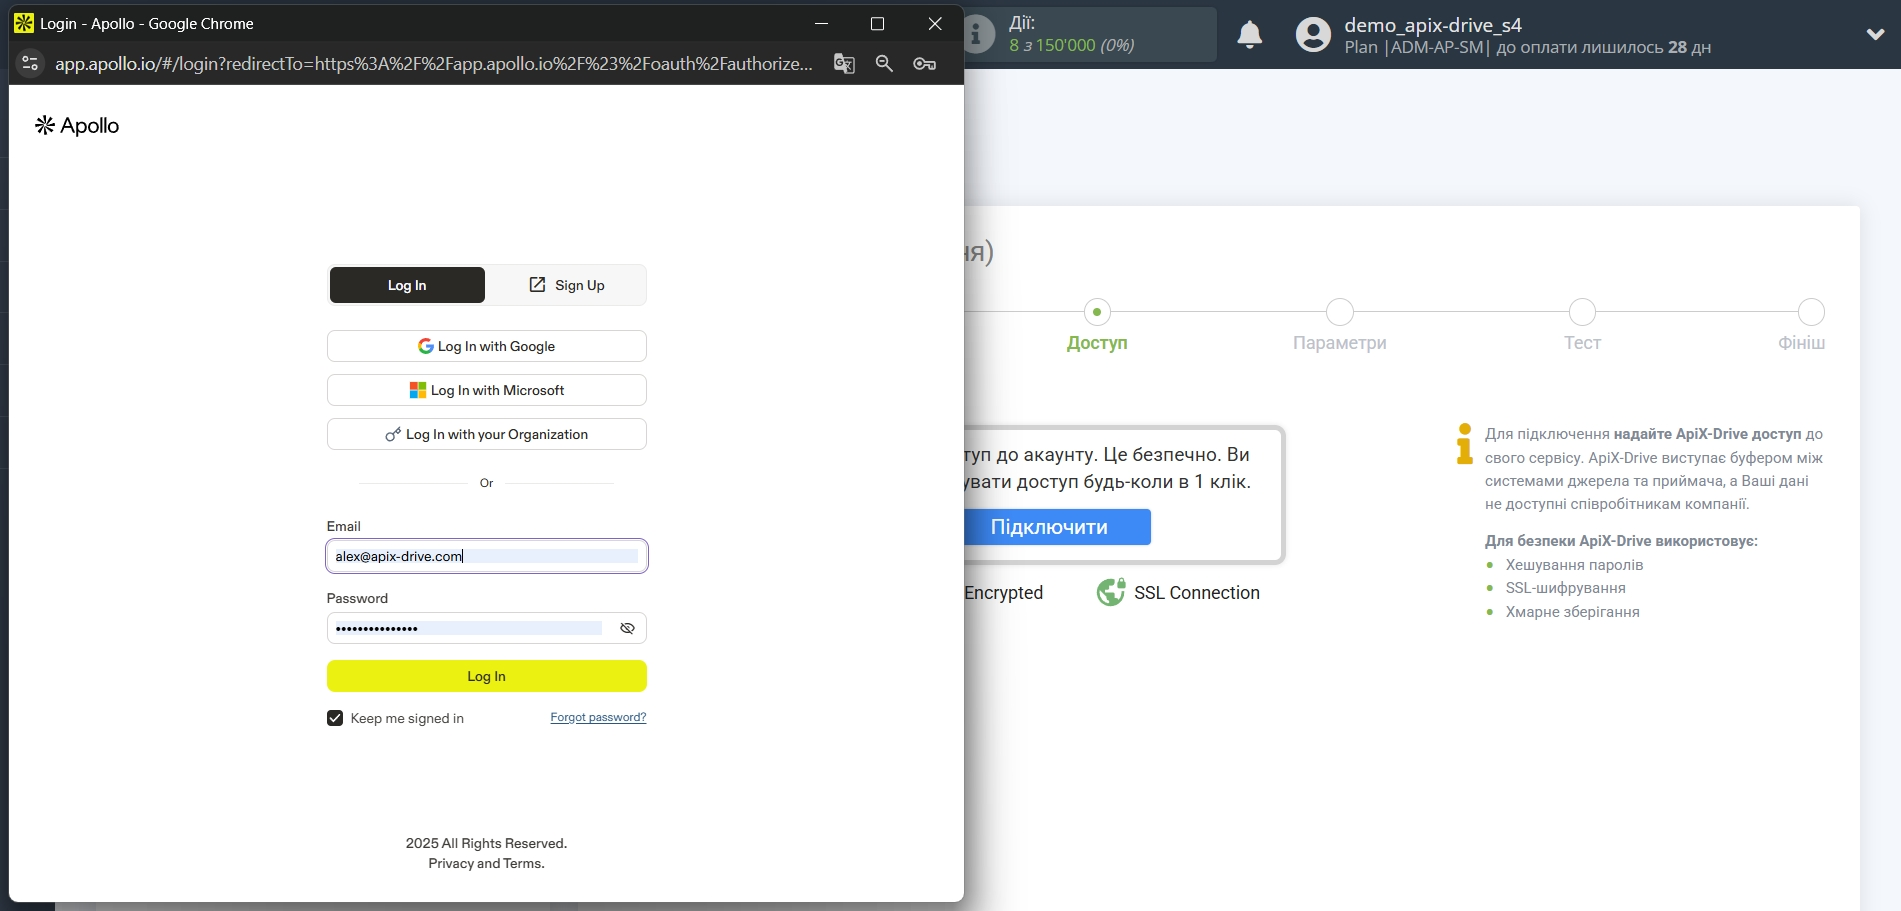Click the notification bell icon
This screenshot has height=911, width=1901.
click(1249, 34)
